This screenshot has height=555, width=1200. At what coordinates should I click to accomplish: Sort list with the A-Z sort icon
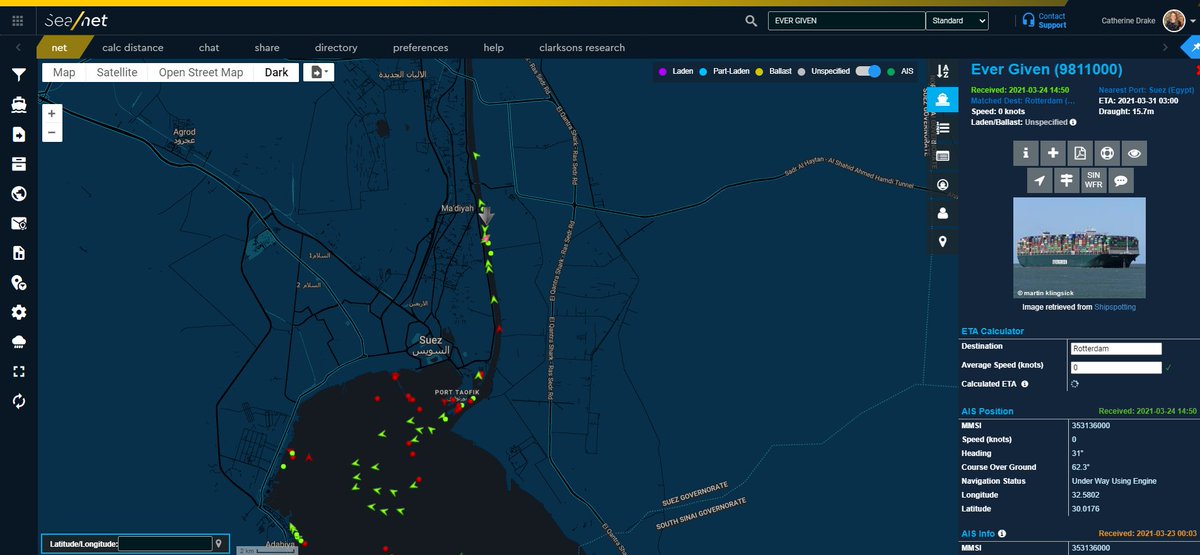click(942, 71)
